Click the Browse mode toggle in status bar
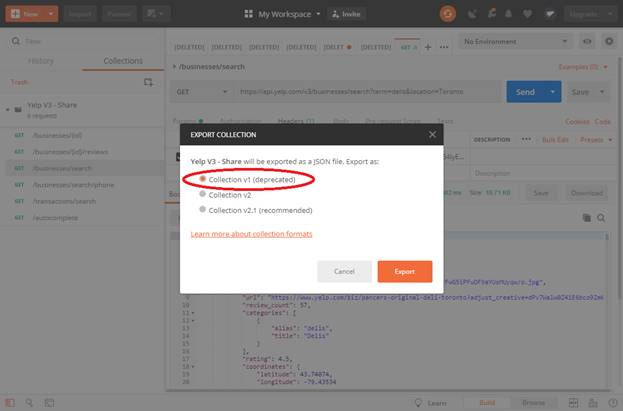Viewport: 623px width, 411px height. click(x=534, y=403)
